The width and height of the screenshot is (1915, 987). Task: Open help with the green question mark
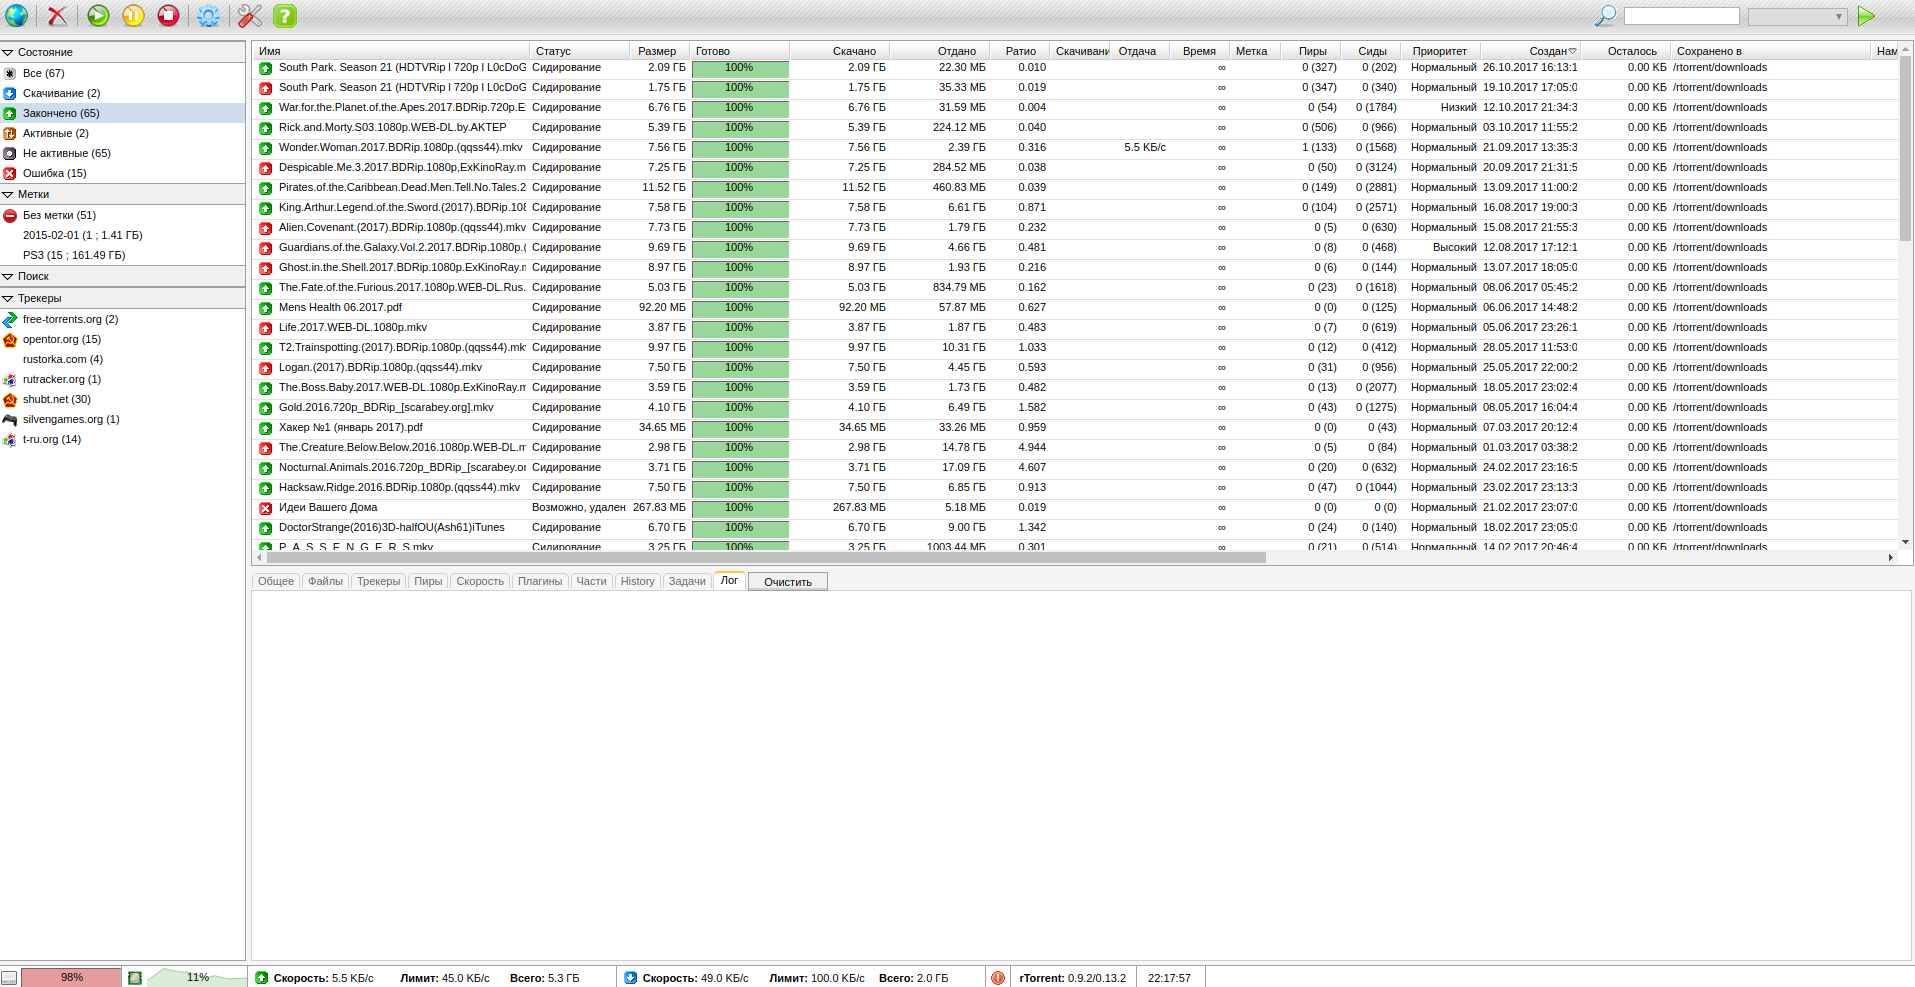tap(285, 16)
